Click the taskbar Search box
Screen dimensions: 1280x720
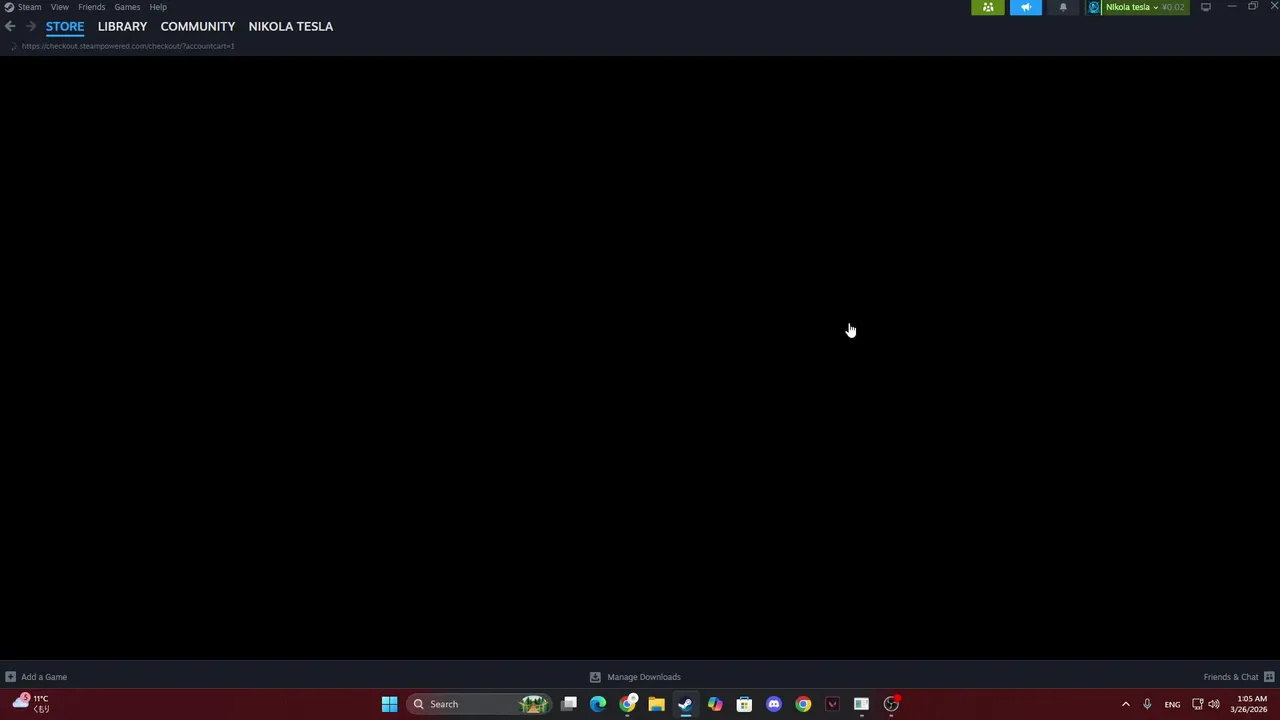pos(479,704)
